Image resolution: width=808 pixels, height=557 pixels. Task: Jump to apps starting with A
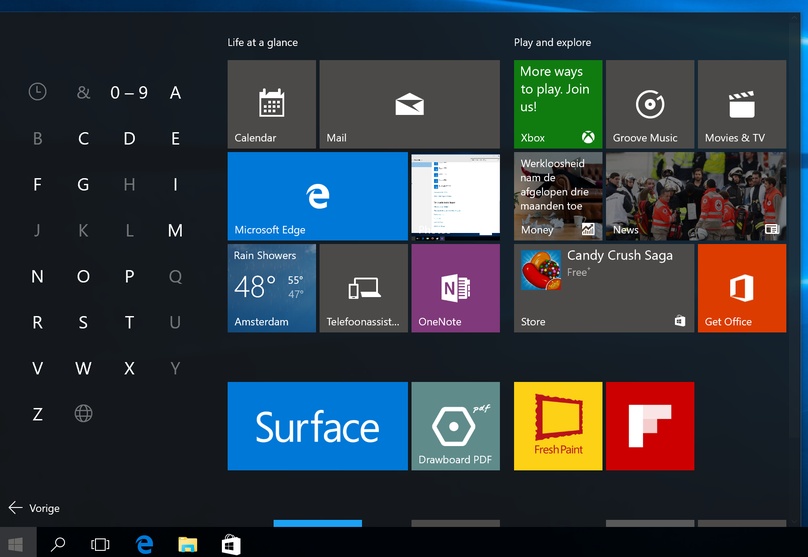click(x=175, y=93)
